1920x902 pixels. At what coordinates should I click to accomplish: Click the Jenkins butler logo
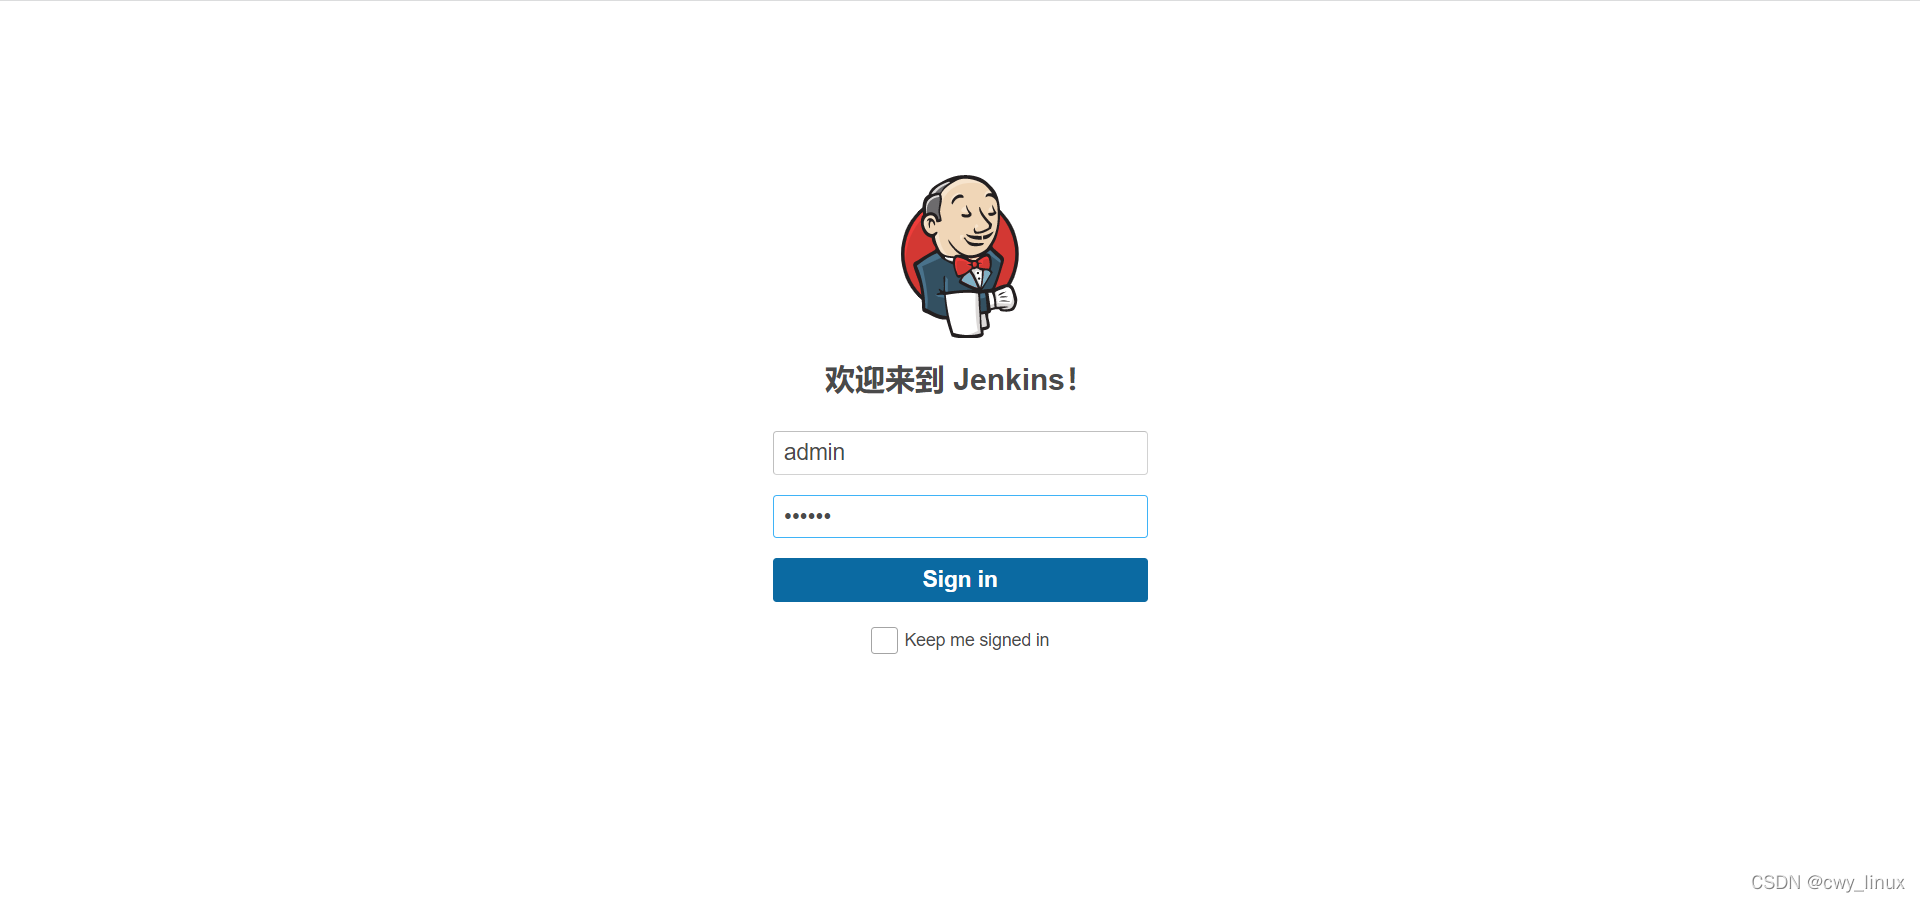(x=960, y=256)
